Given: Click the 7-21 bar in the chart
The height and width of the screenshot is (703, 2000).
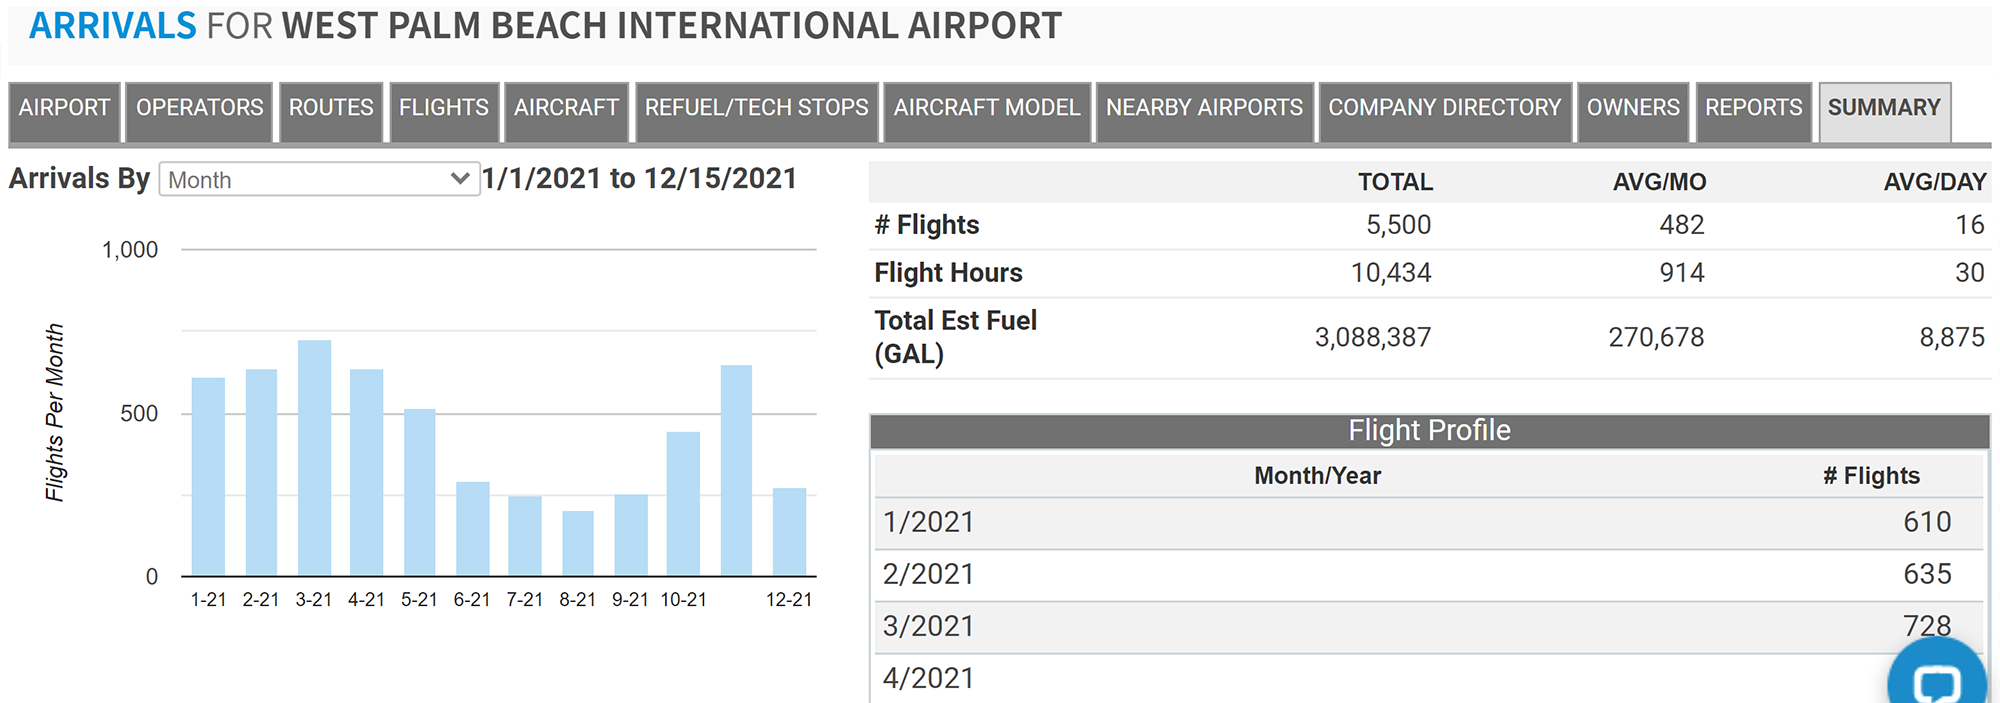Looking at the screenshot, I should [525, 535].
